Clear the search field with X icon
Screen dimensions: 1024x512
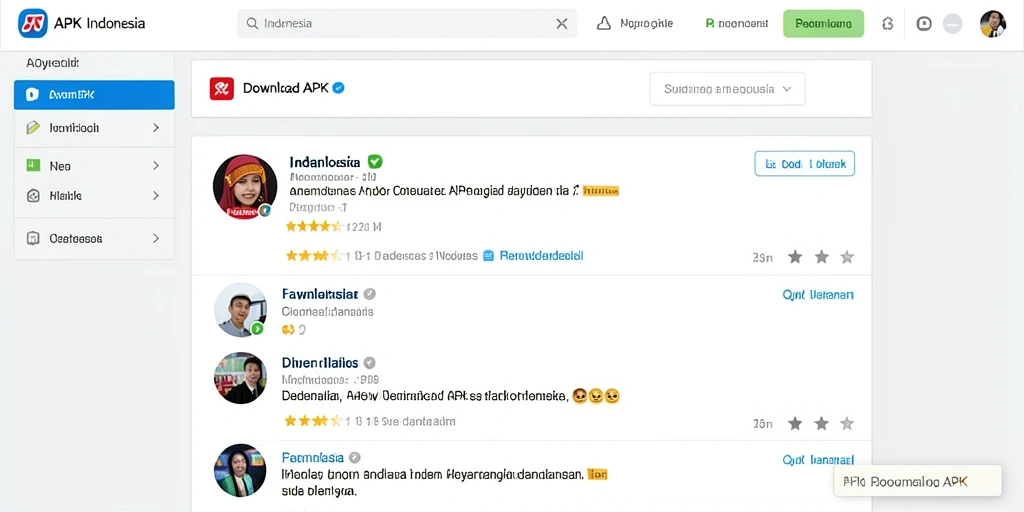coord(562,24)
